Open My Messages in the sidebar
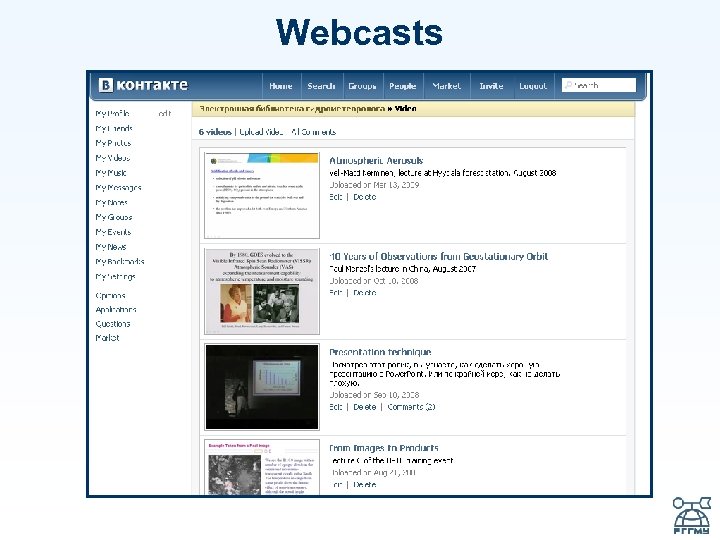 point(118,187)
